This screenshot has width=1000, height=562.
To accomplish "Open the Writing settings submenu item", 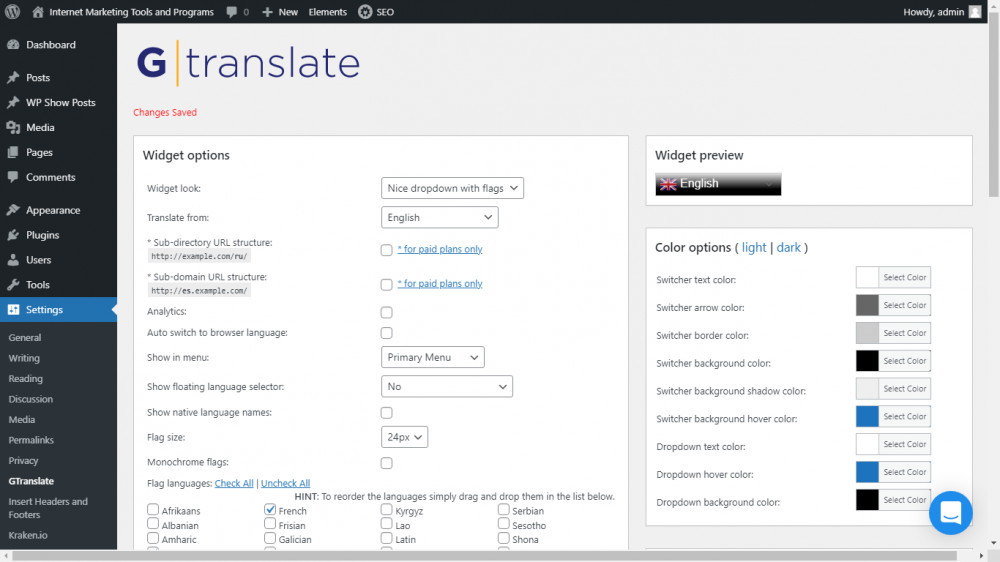I will pos(24,358).
